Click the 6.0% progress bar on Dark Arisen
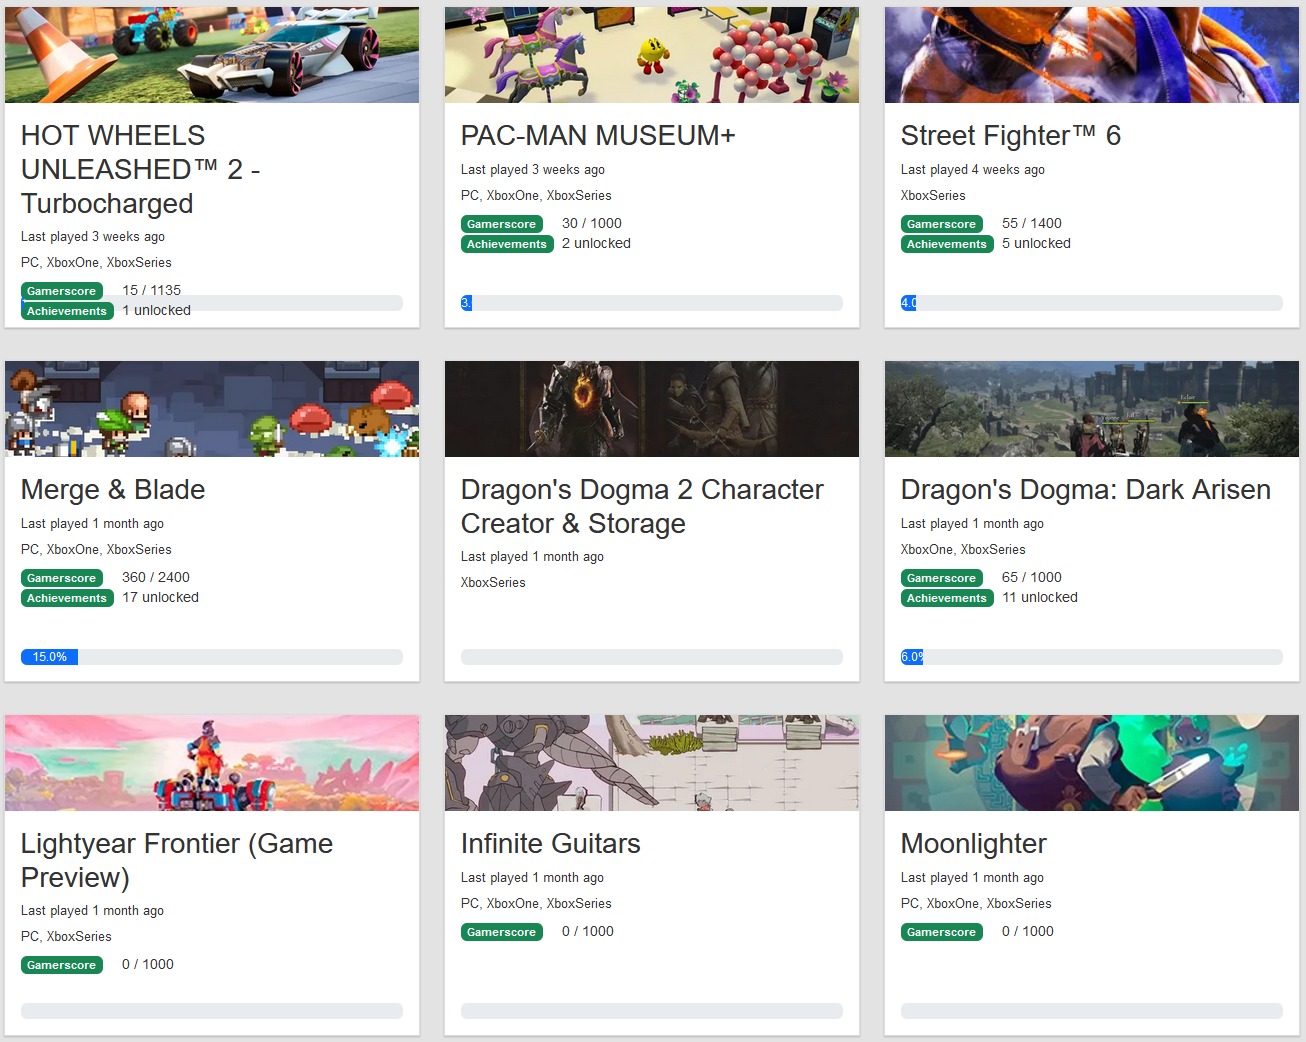The height and width of the screenshot is (1042, 1306). coord(1092,657)
